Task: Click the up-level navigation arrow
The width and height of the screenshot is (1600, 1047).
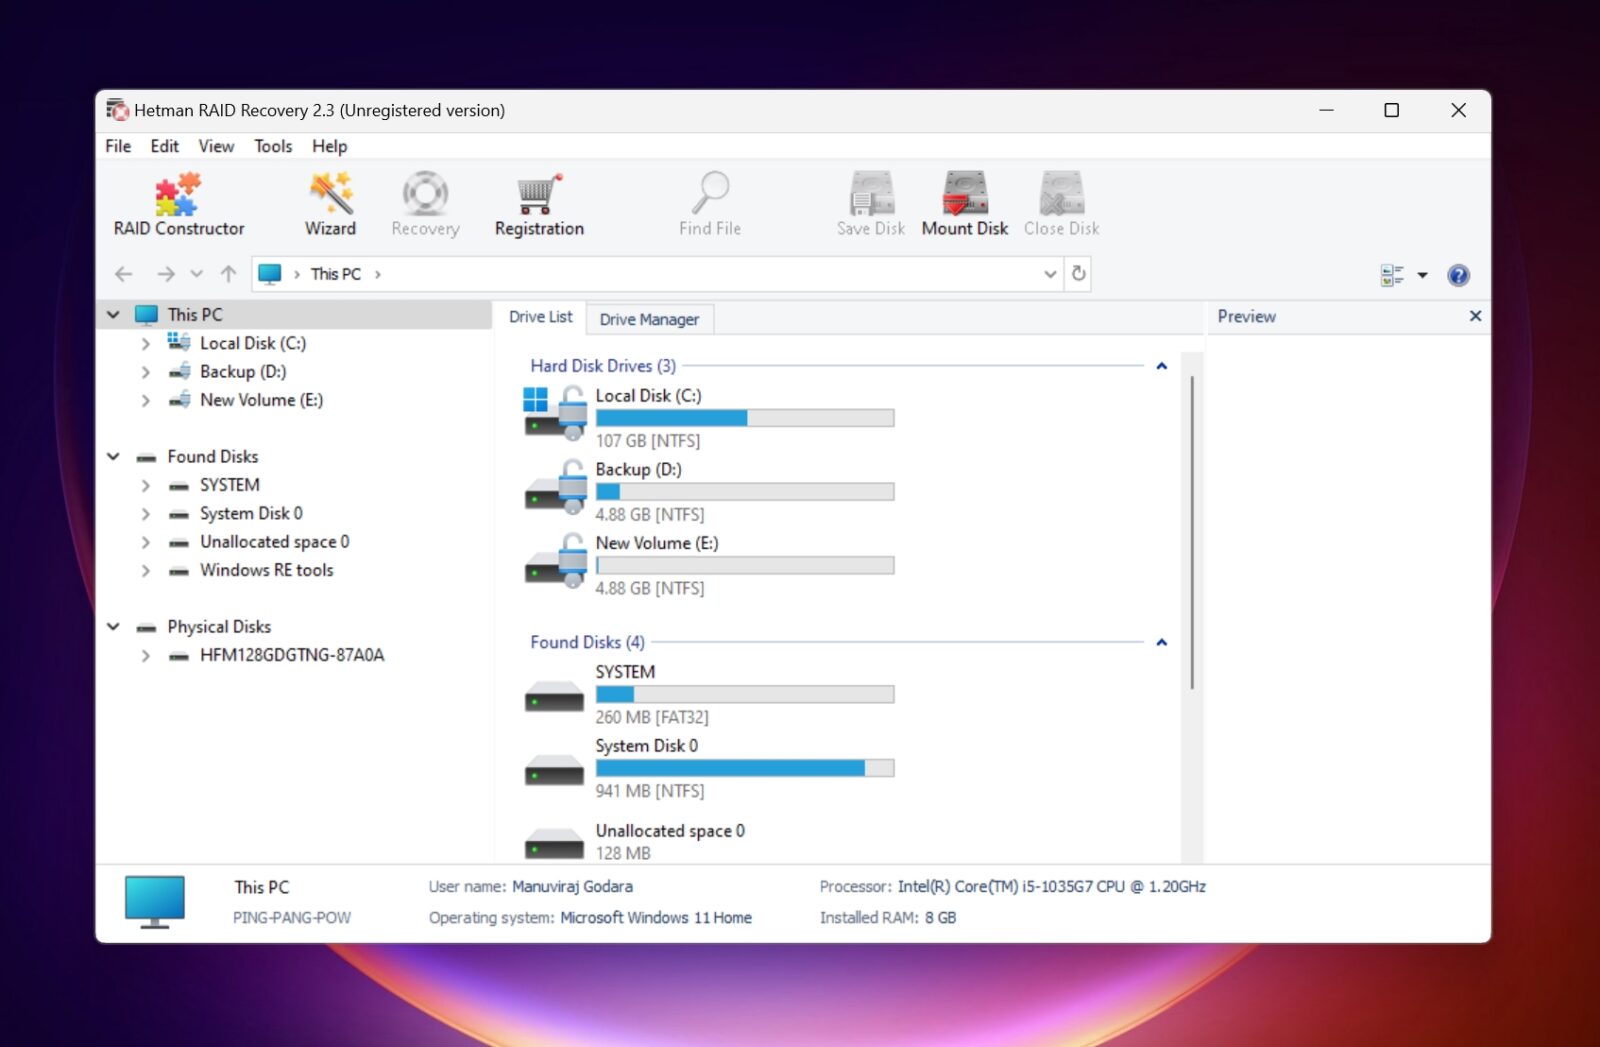Action: click(x=228, y=273)
